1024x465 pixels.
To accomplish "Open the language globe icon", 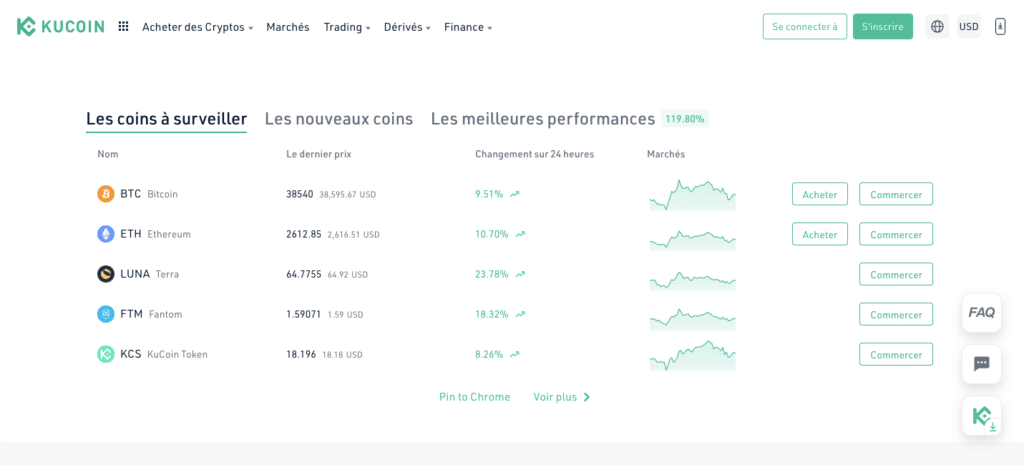I will point(937,27).
